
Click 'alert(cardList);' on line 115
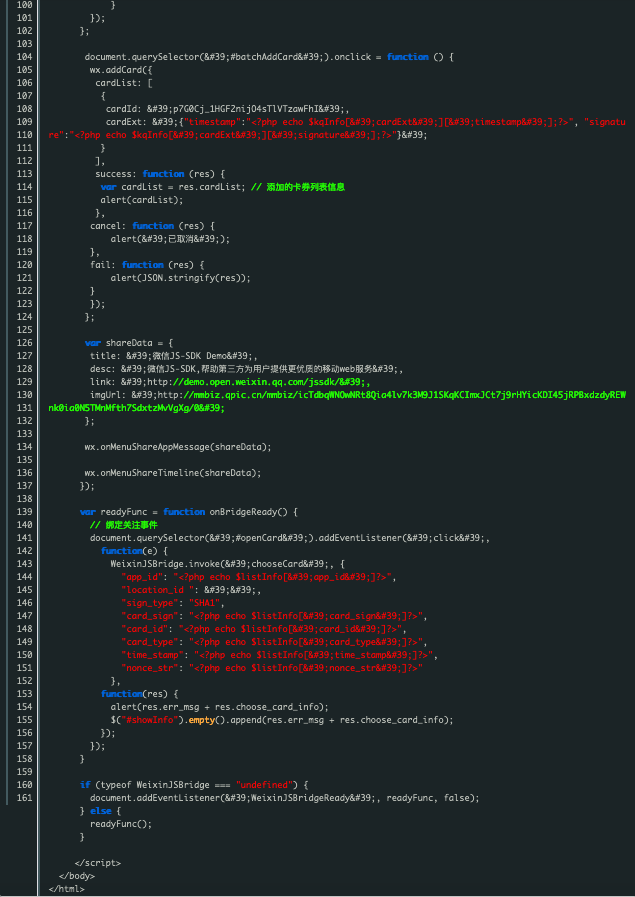click(x=142, y=200)
